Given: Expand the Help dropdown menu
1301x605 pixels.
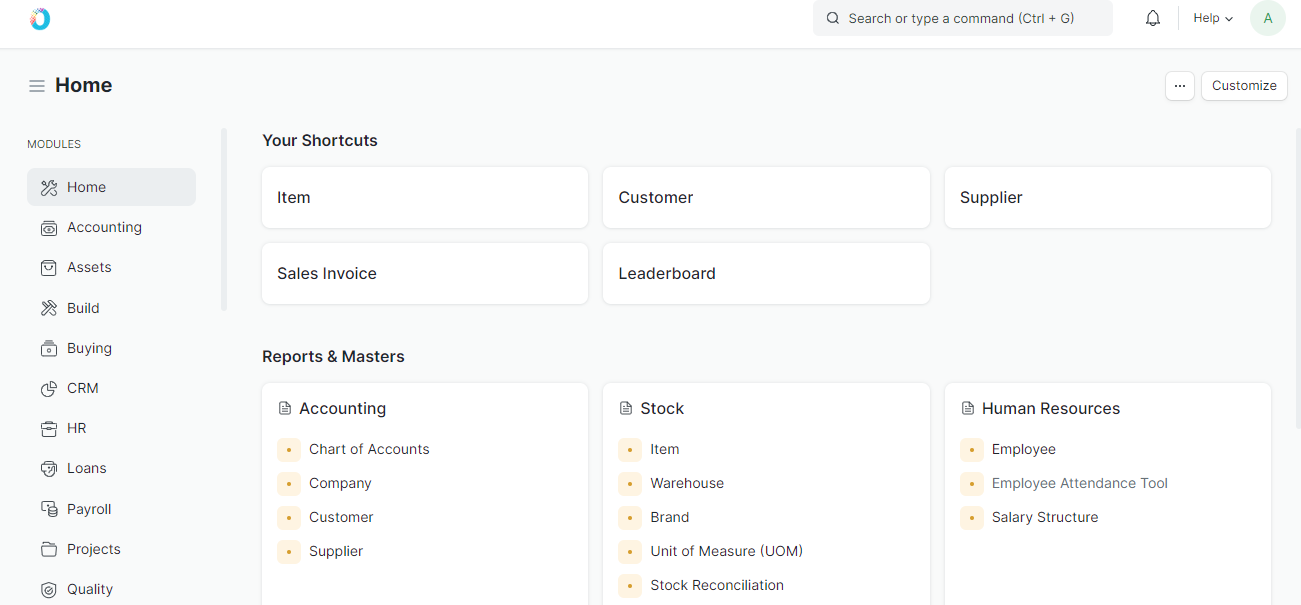Looking at the screenshot, I should click(1213, 18).
